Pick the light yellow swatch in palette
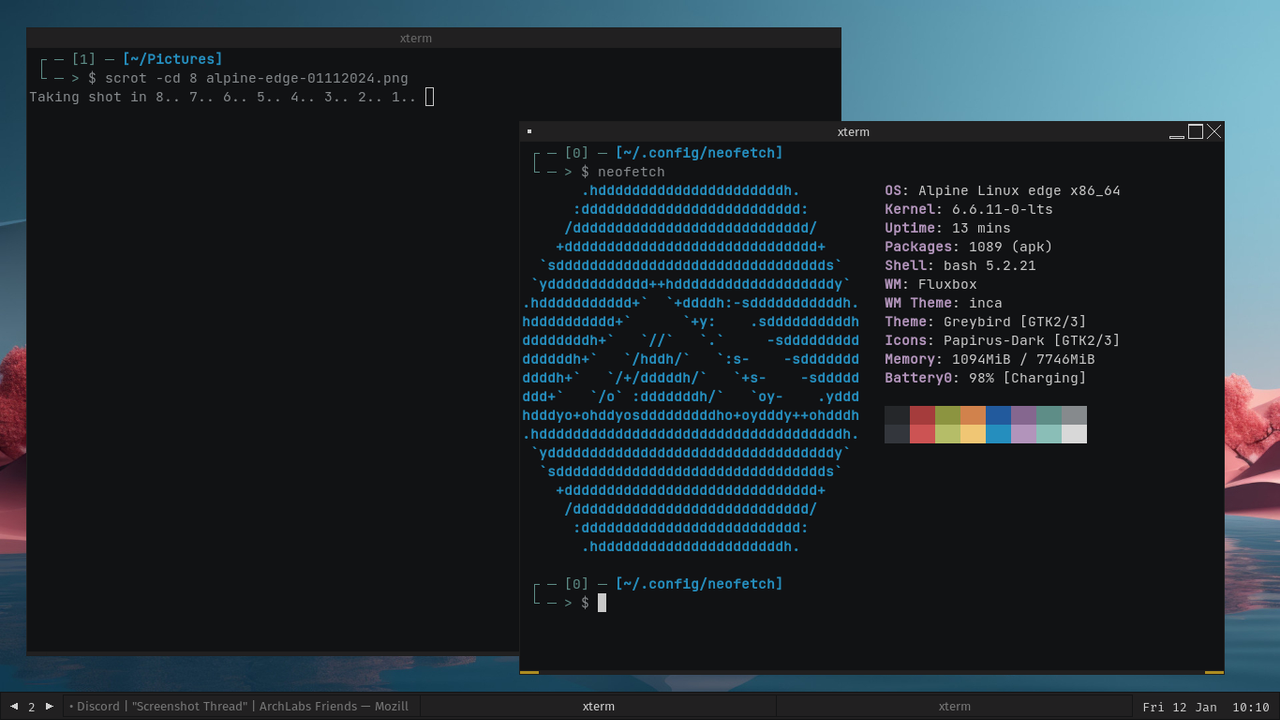The height and width of the screenshot is (720, 1280). coord(973,433)
